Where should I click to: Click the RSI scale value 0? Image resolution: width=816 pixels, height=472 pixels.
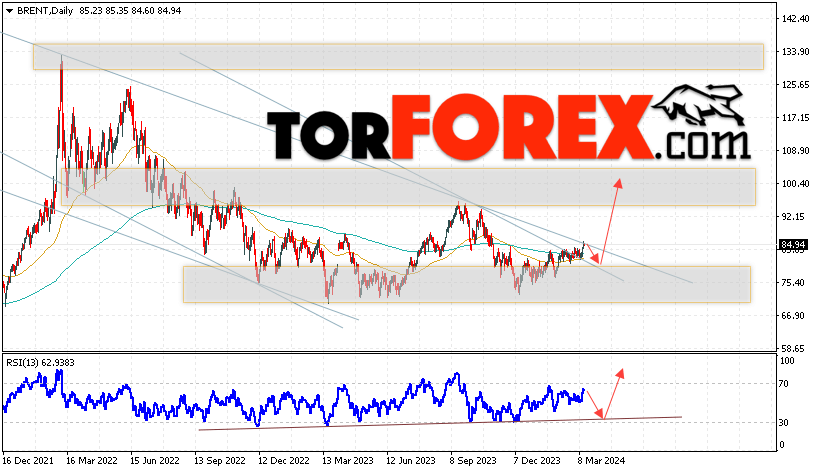(x=781, y=445)
